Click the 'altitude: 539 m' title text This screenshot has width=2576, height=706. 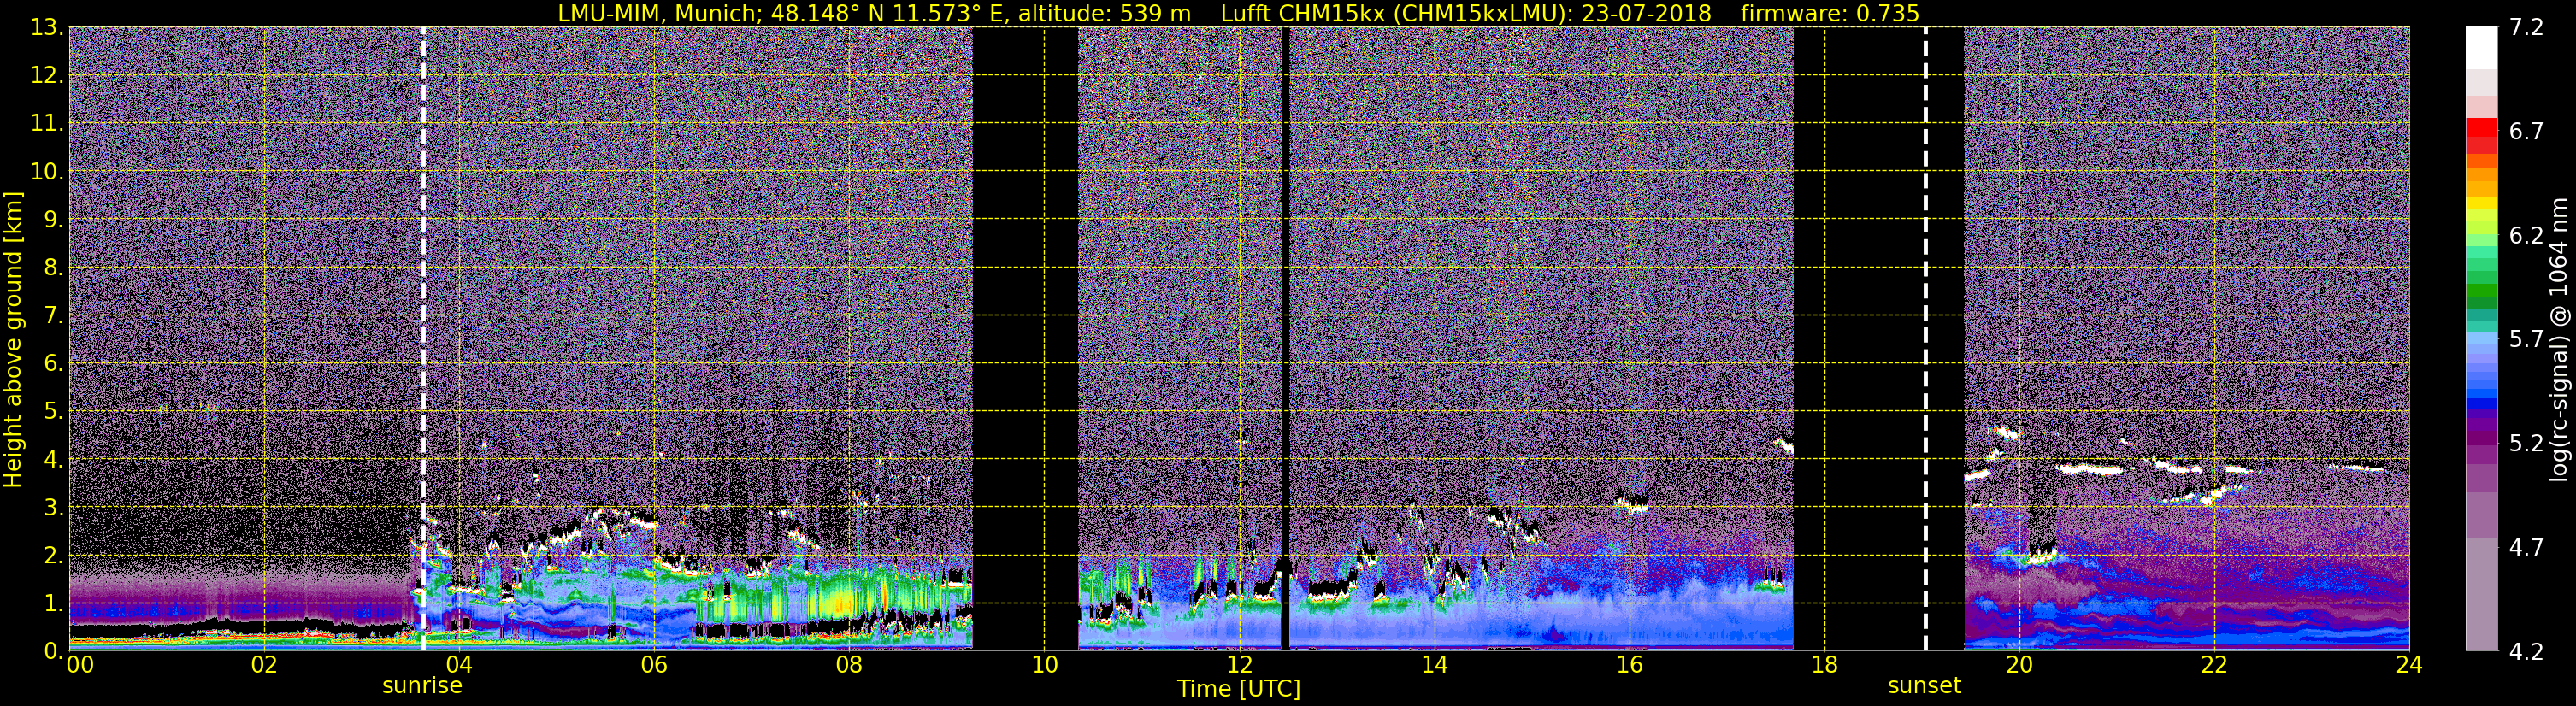(1104, 13)
